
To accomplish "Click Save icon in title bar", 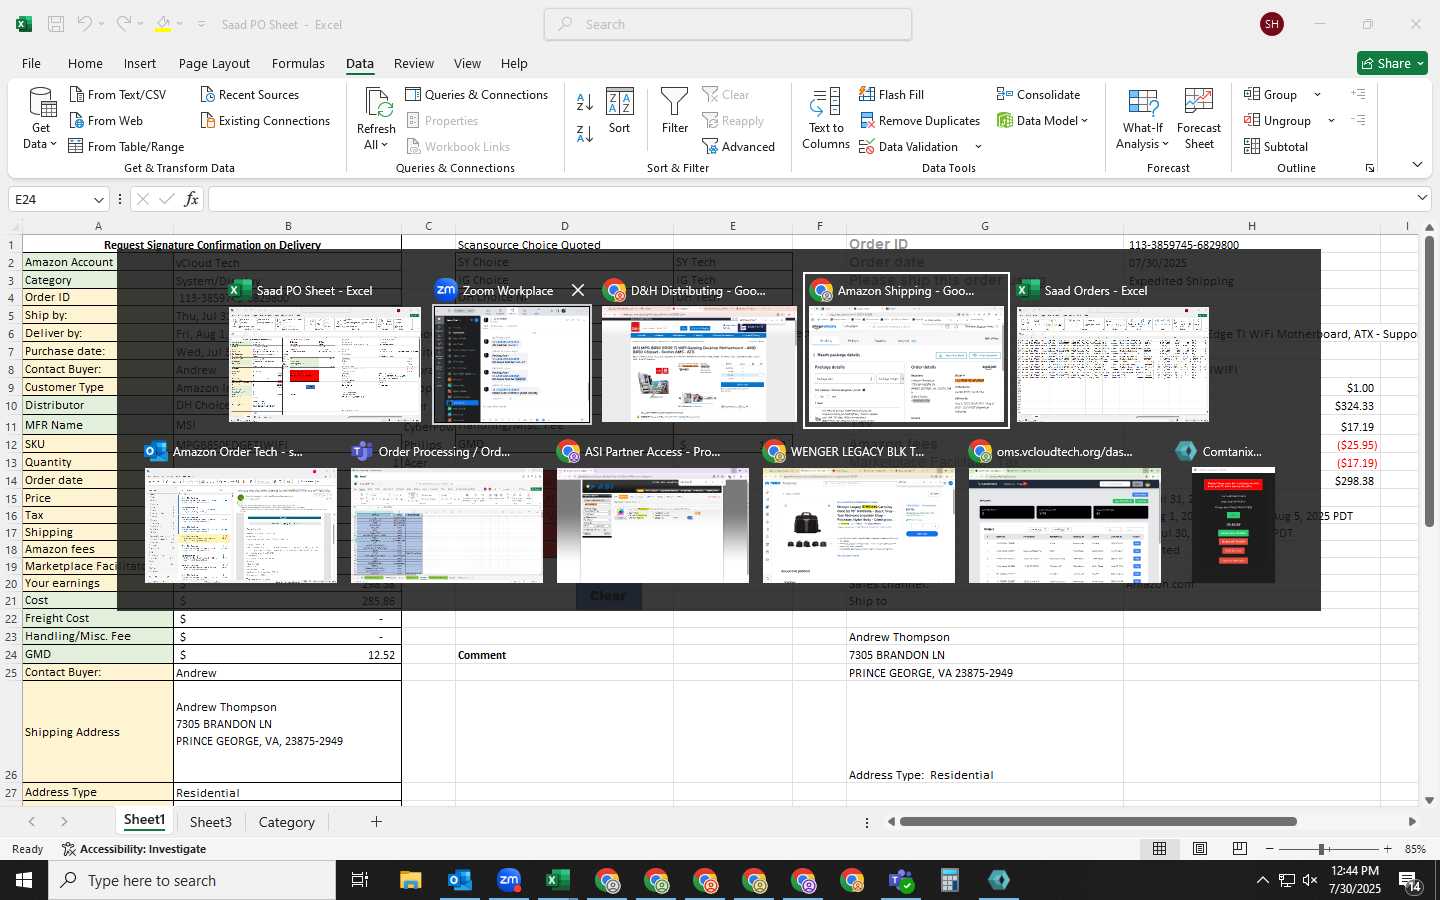I will [56, 24].
